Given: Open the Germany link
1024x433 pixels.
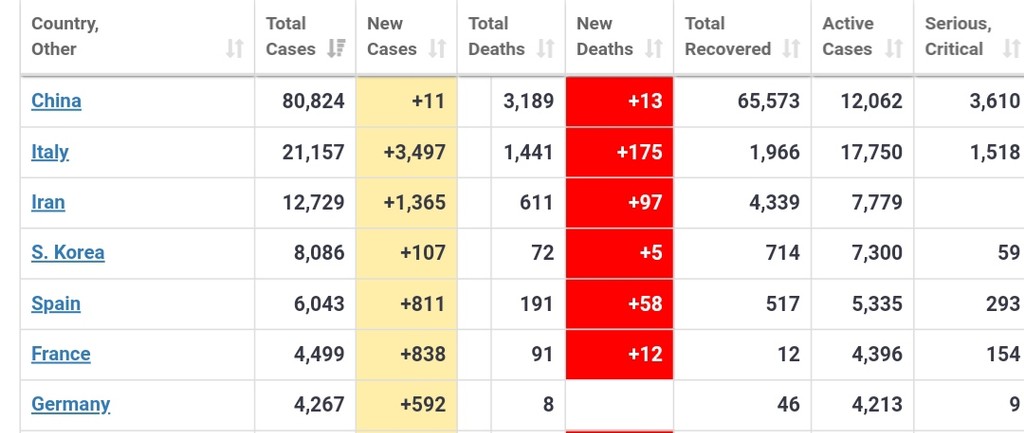Looking at the screenshot, I should [x=71, y=405].
